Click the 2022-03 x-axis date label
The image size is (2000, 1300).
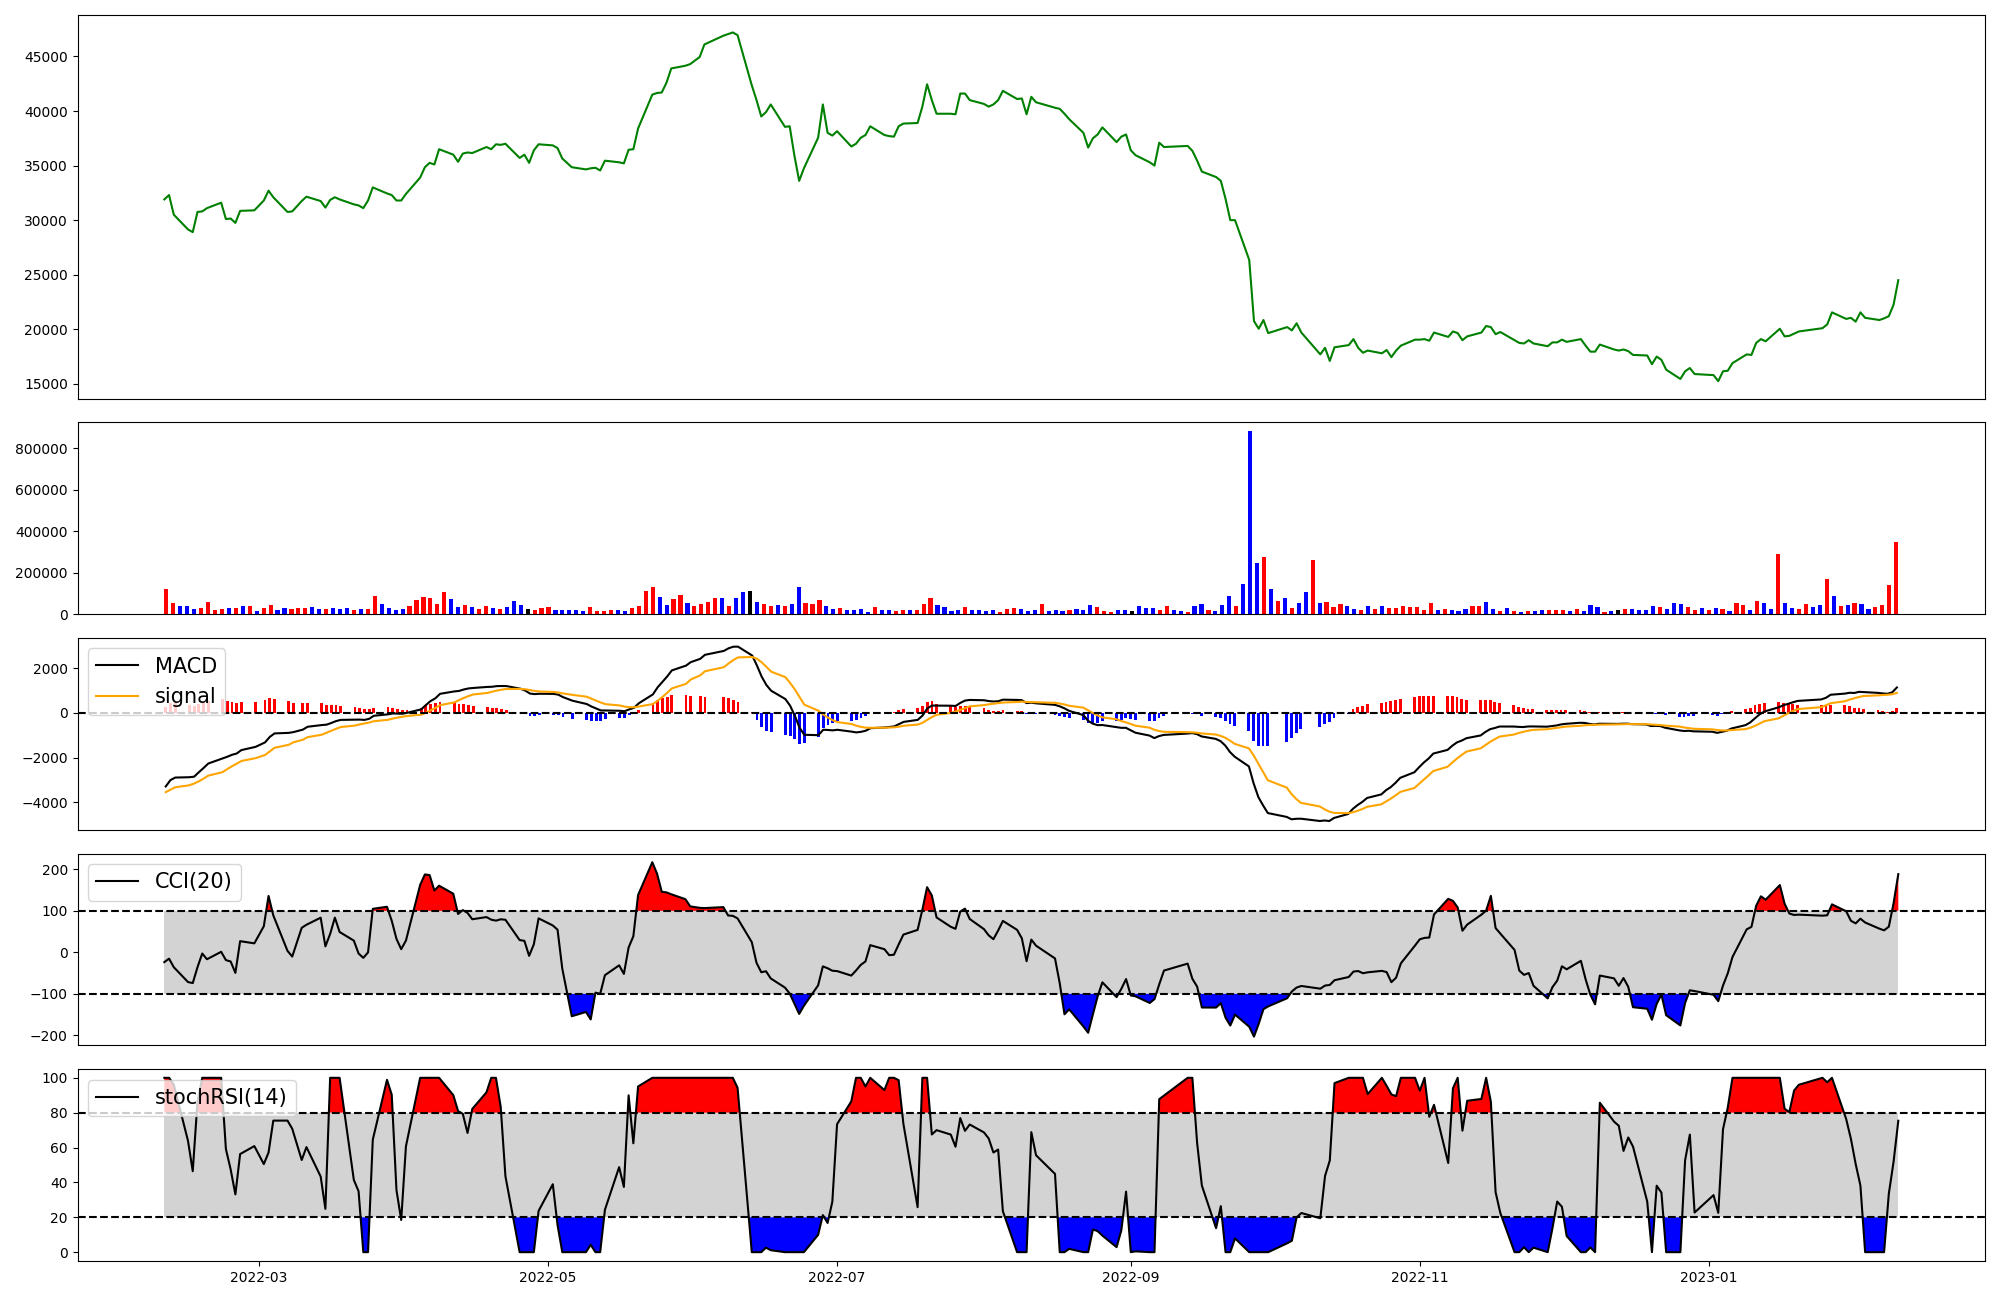tap(259, 1277)
